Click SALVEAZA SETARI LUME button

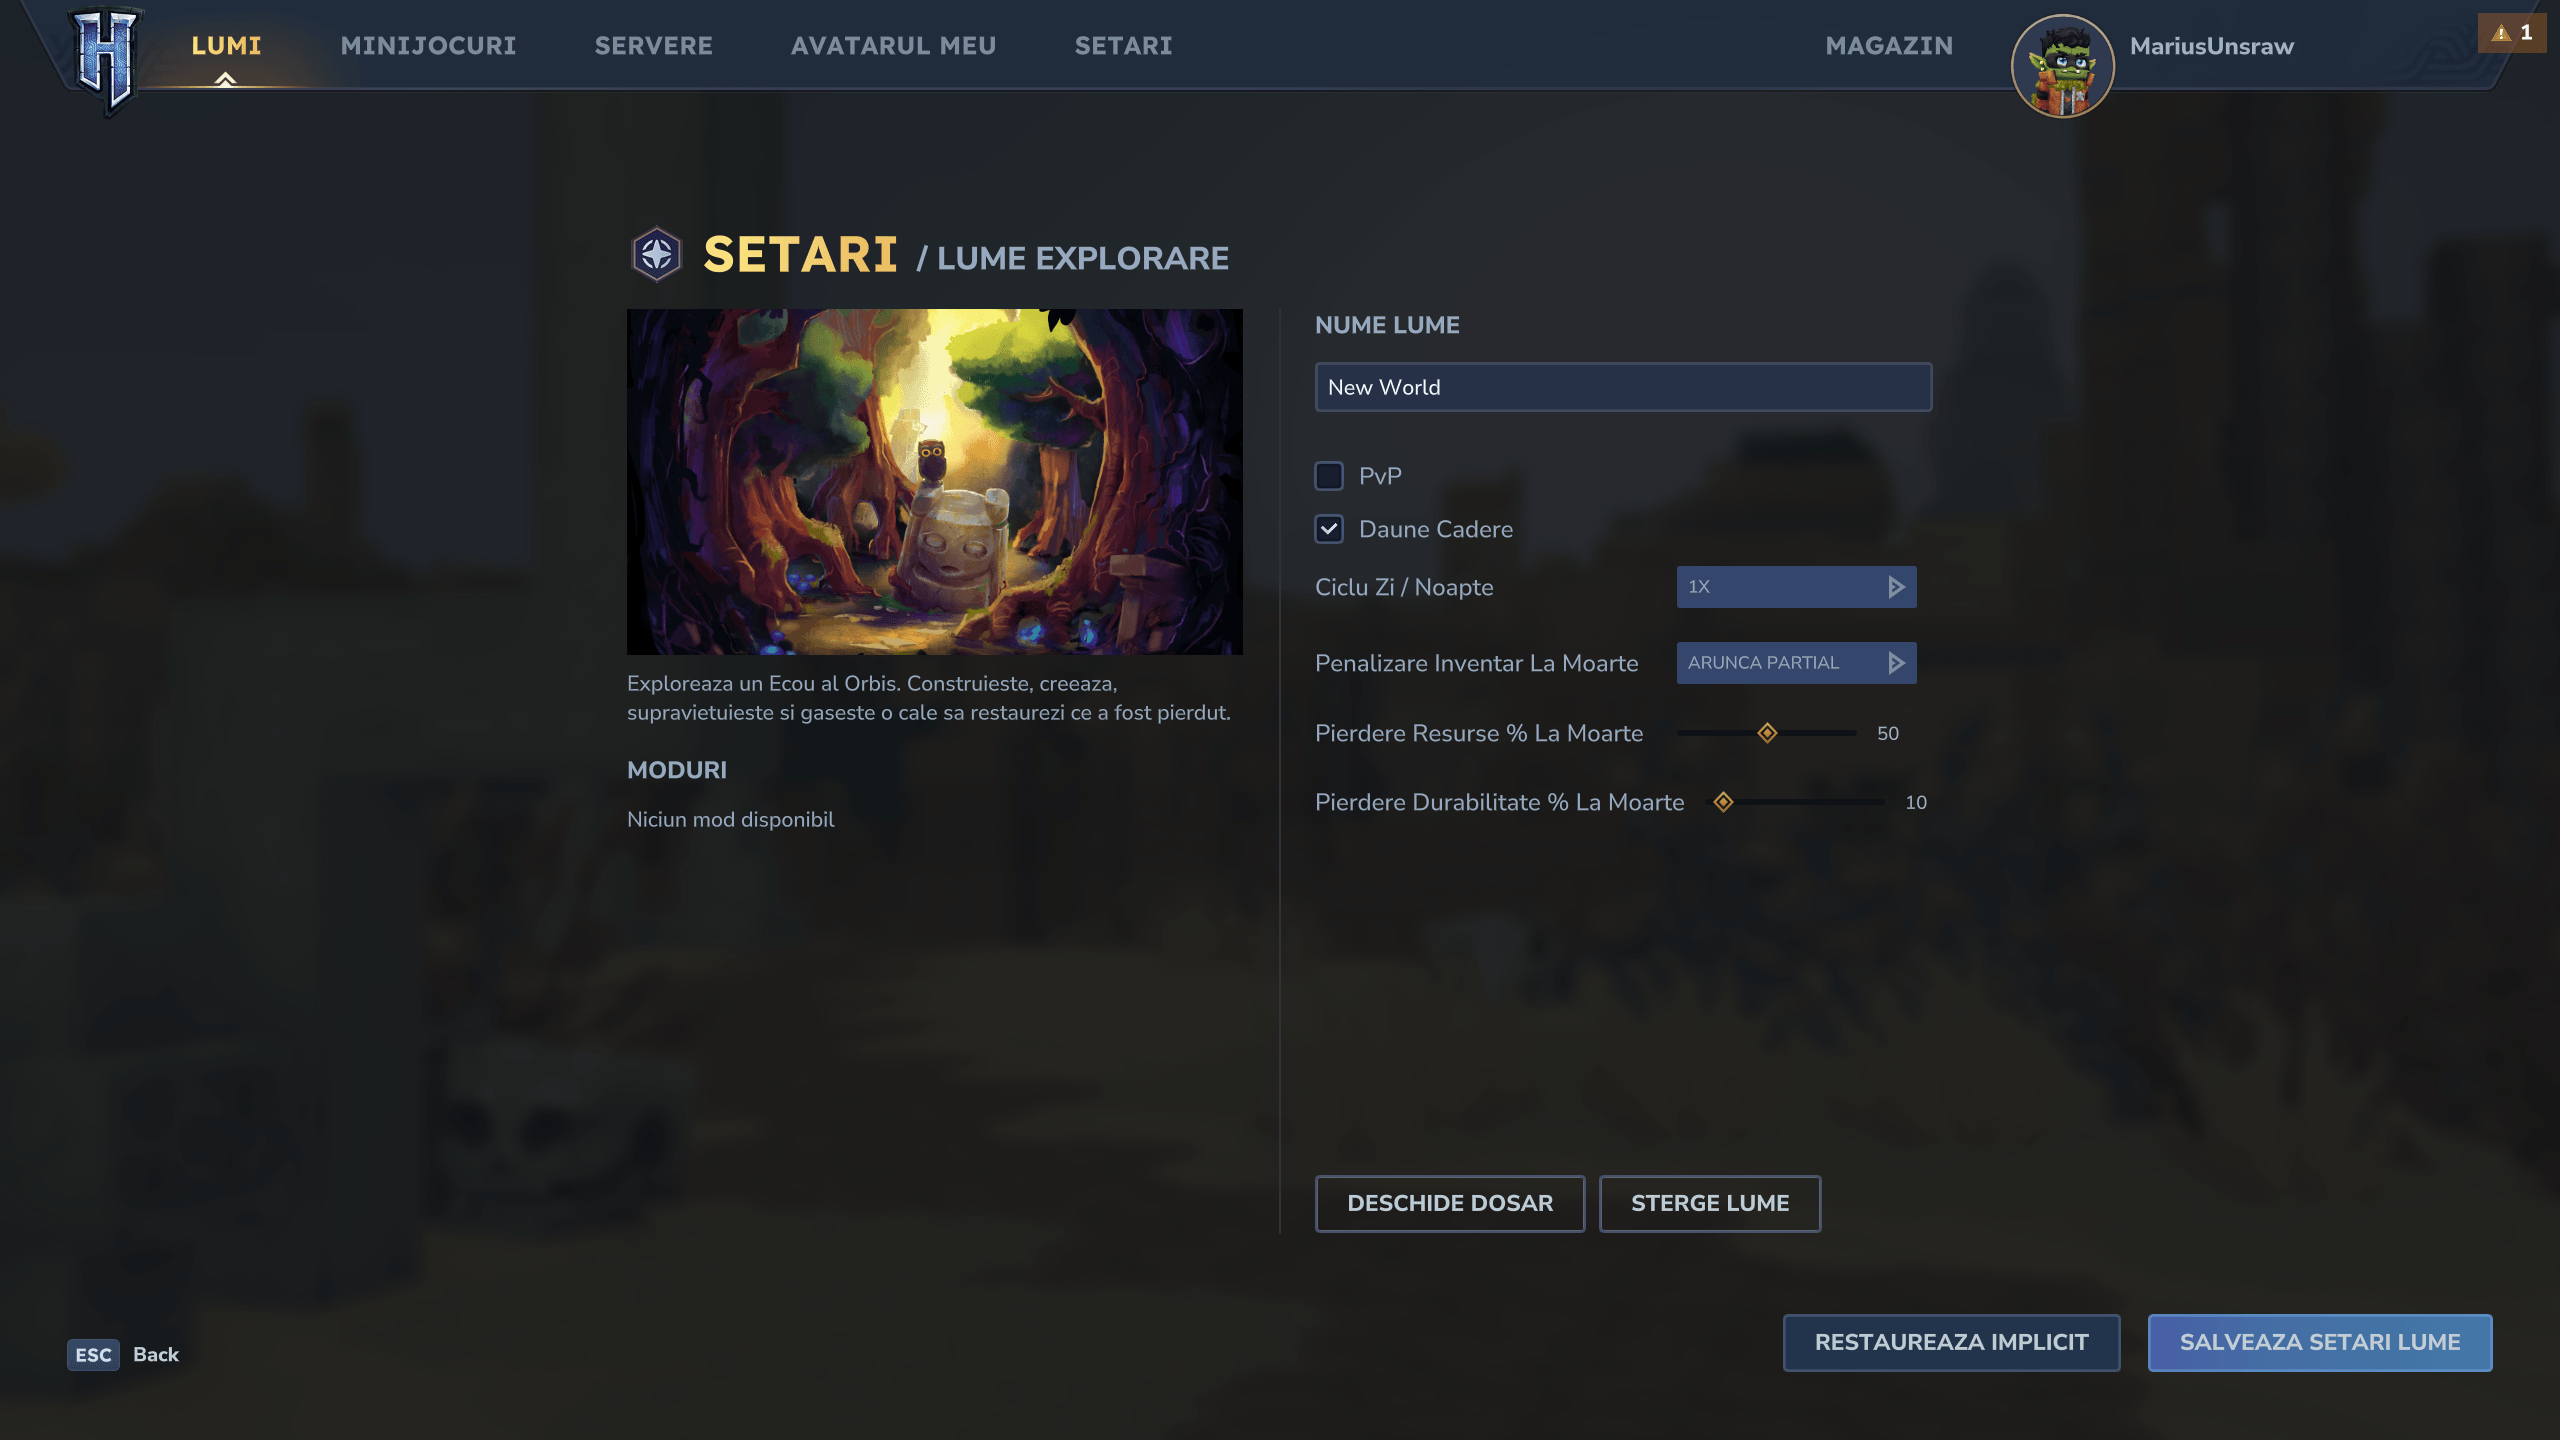2319,1342
